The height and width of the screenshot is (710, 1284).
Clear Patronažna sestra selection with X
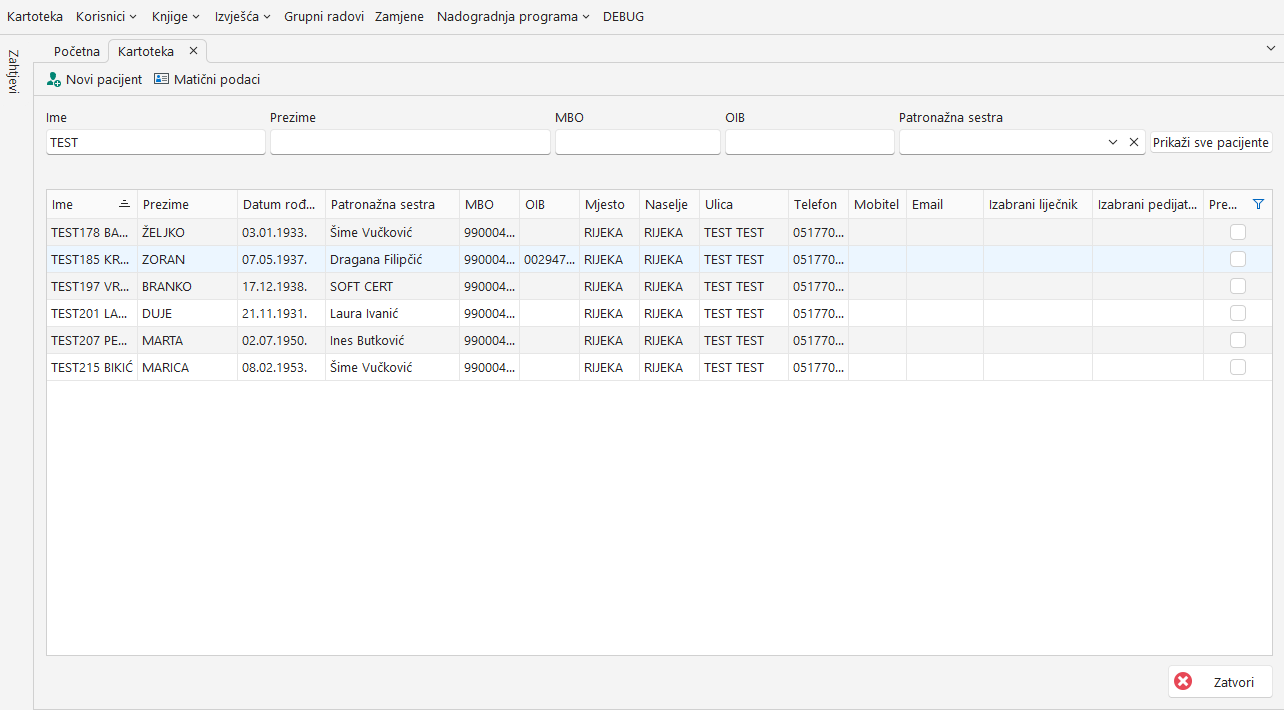[x=1134, y=143]
